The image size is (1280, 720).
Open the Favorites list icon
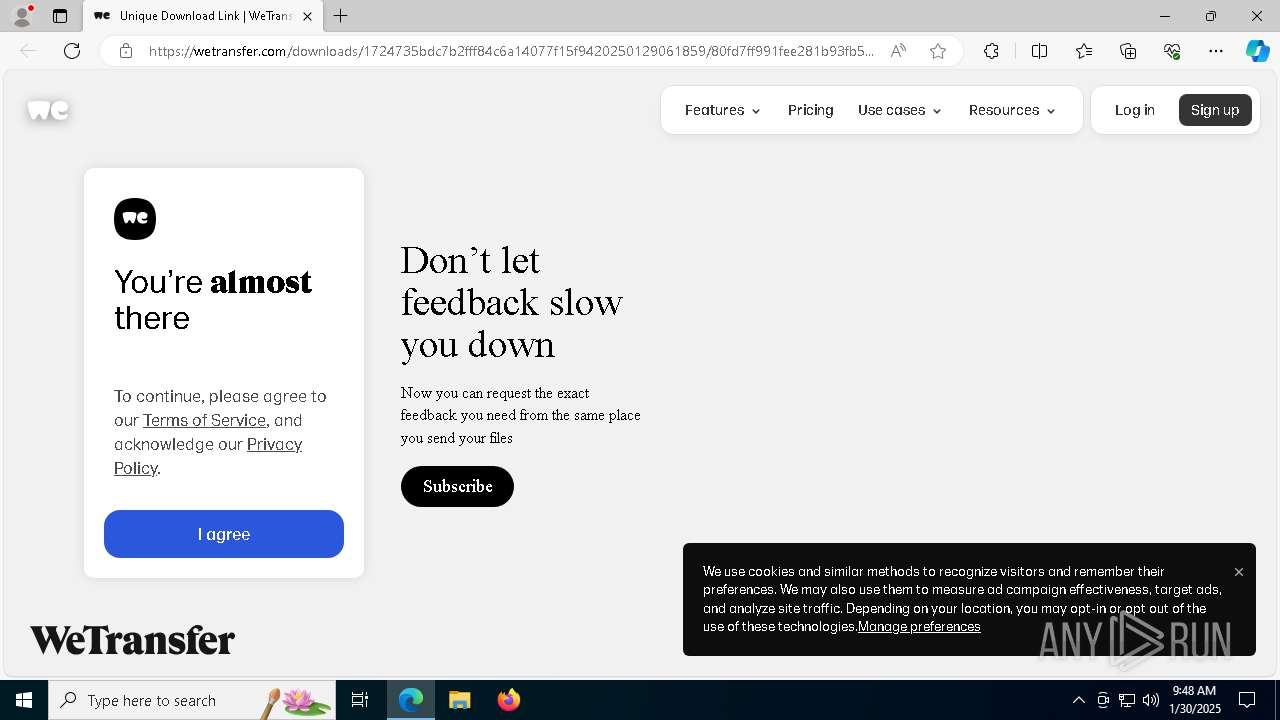pyautogui.click(x=1084, y=51)
